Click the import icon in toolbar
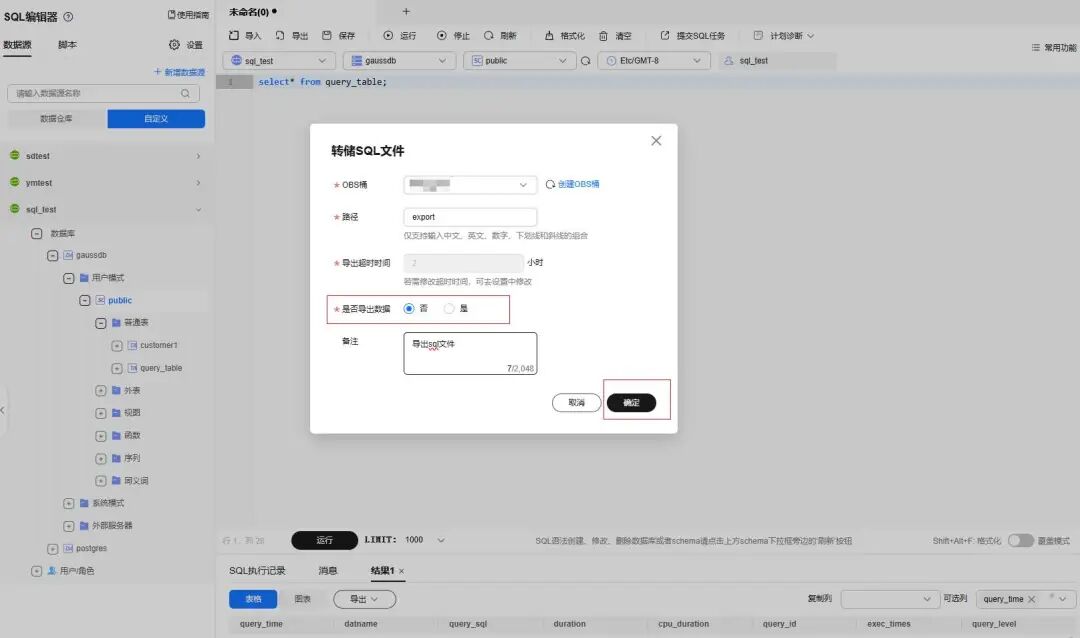1080x638 pixels. [234, 35]
